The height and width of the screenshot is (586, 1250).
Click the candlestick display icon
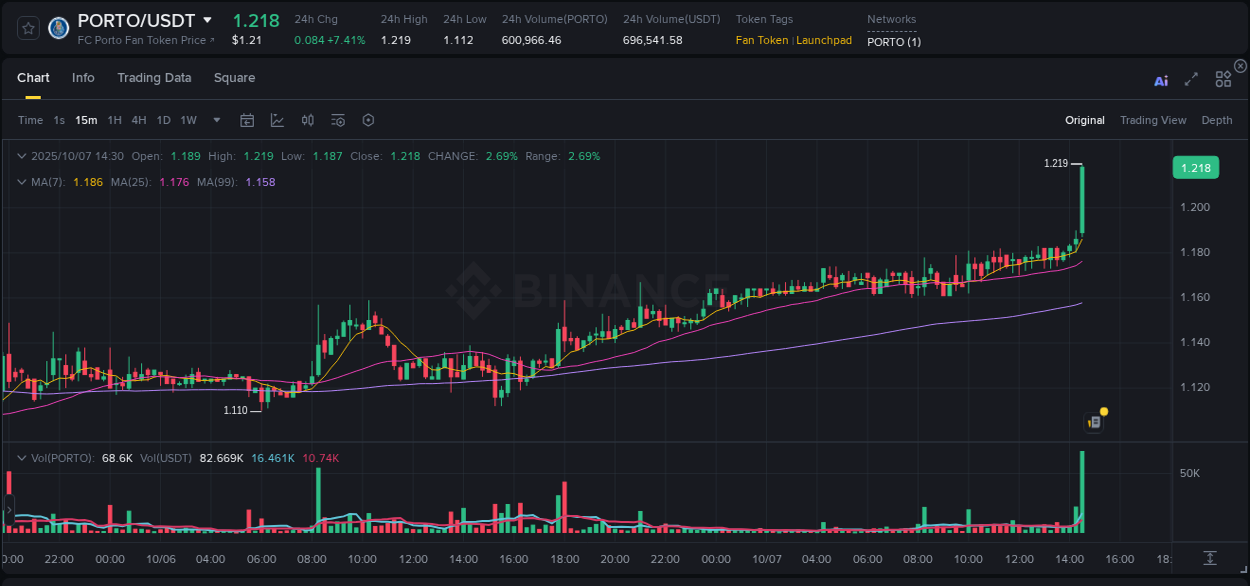(x=307, y=119)
